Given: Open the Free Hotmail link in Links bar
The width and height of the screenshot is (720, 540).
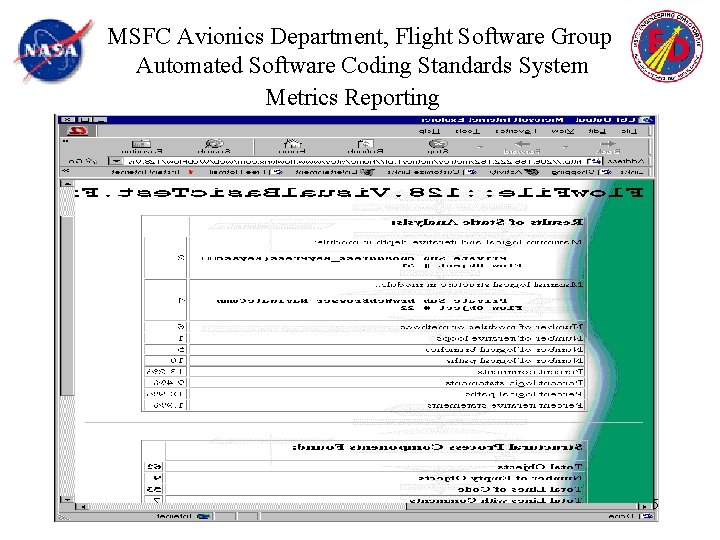Looking at the screenshot, I should (x=246, y=172).
